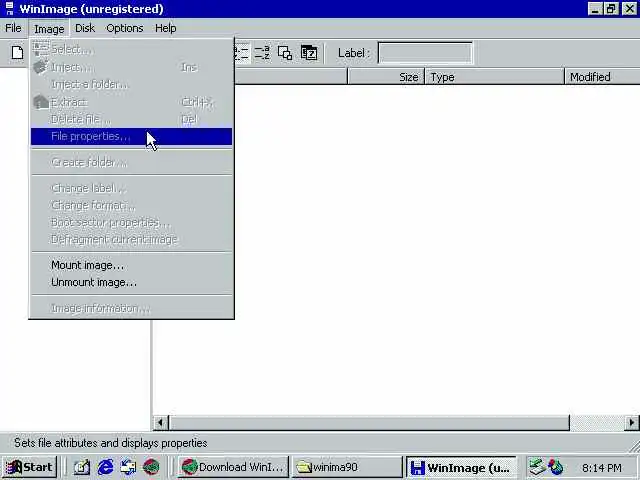Open the File menu
640x480 pixels.
point(13,28)
